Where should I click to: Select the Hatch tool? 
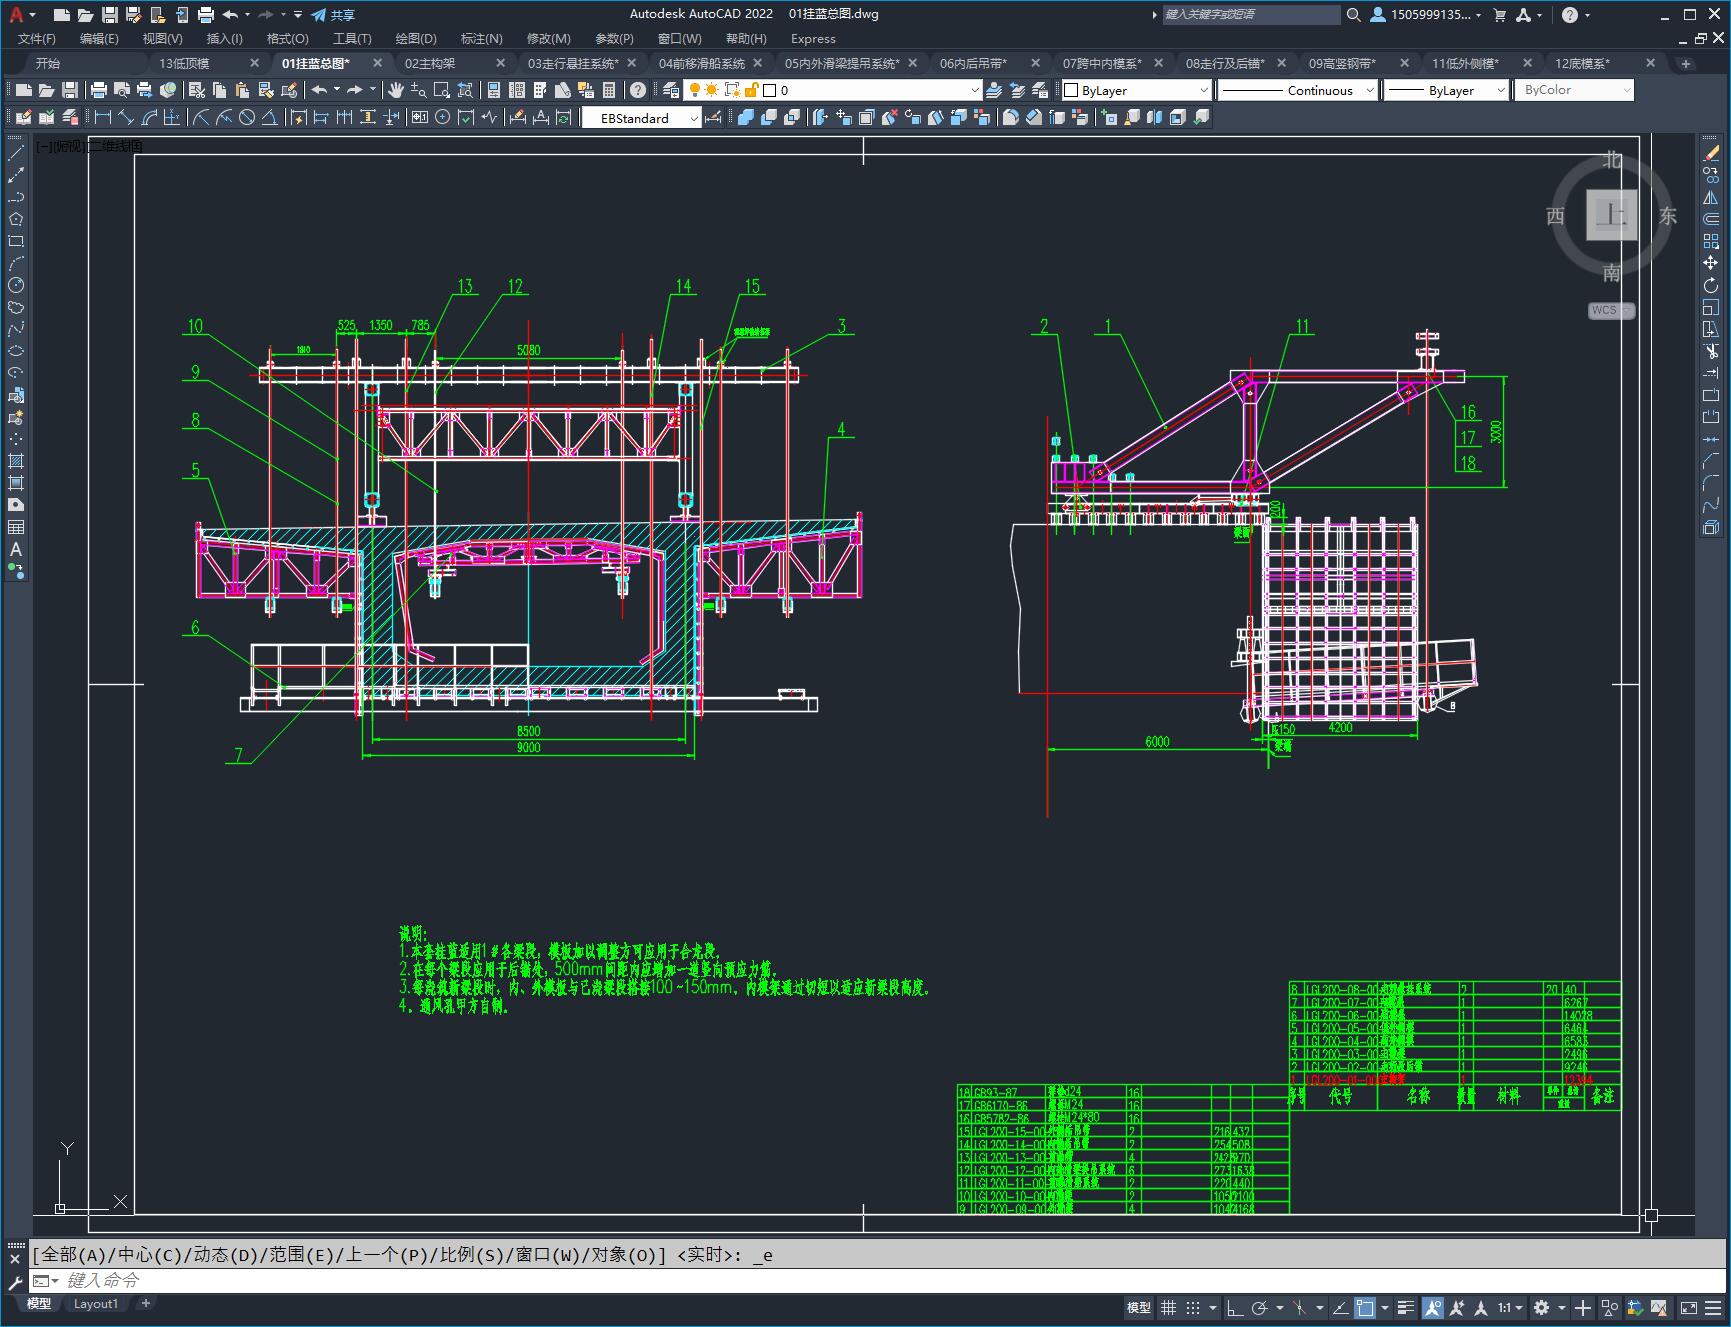point(16,461)
